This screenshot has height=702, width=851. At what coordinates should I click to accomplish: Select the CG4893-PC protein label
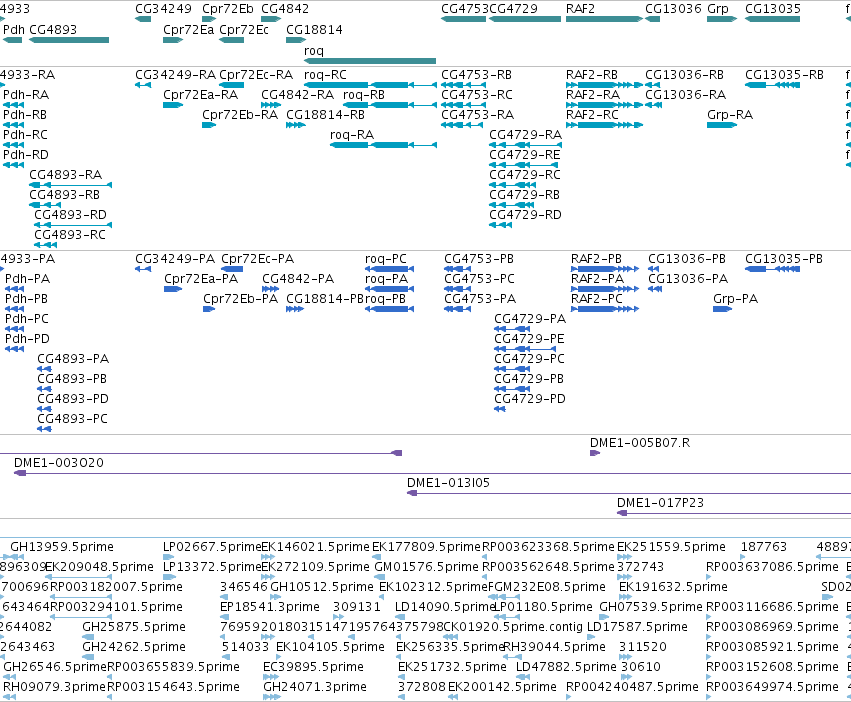[72, 419]
